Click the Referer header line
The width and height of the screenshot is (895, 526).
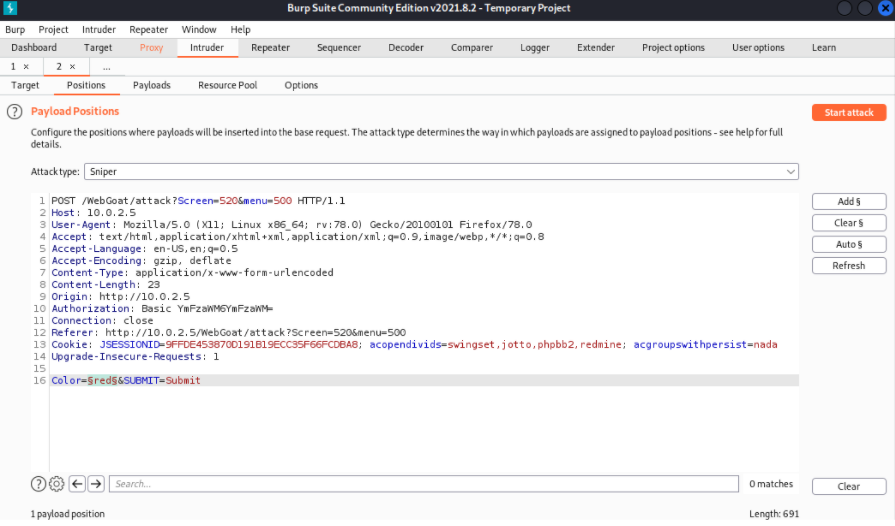click(x=228, y=333)
